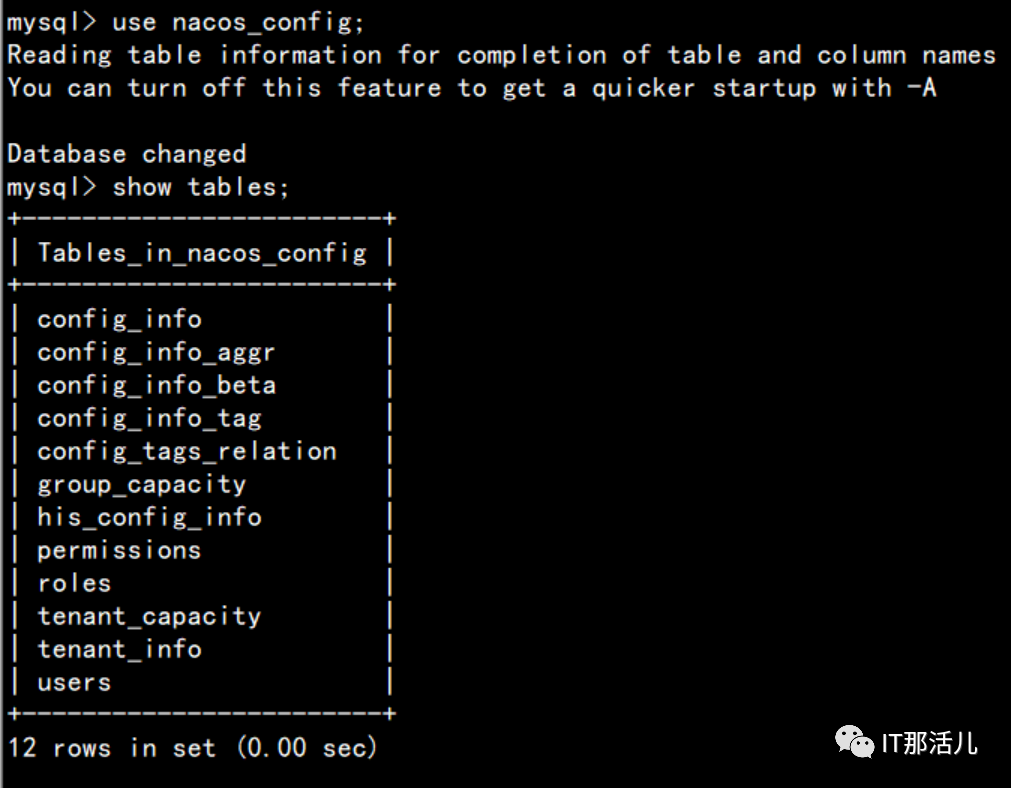
Task: Select config_info_tag in the table list
Action: [x=149, y=419]
